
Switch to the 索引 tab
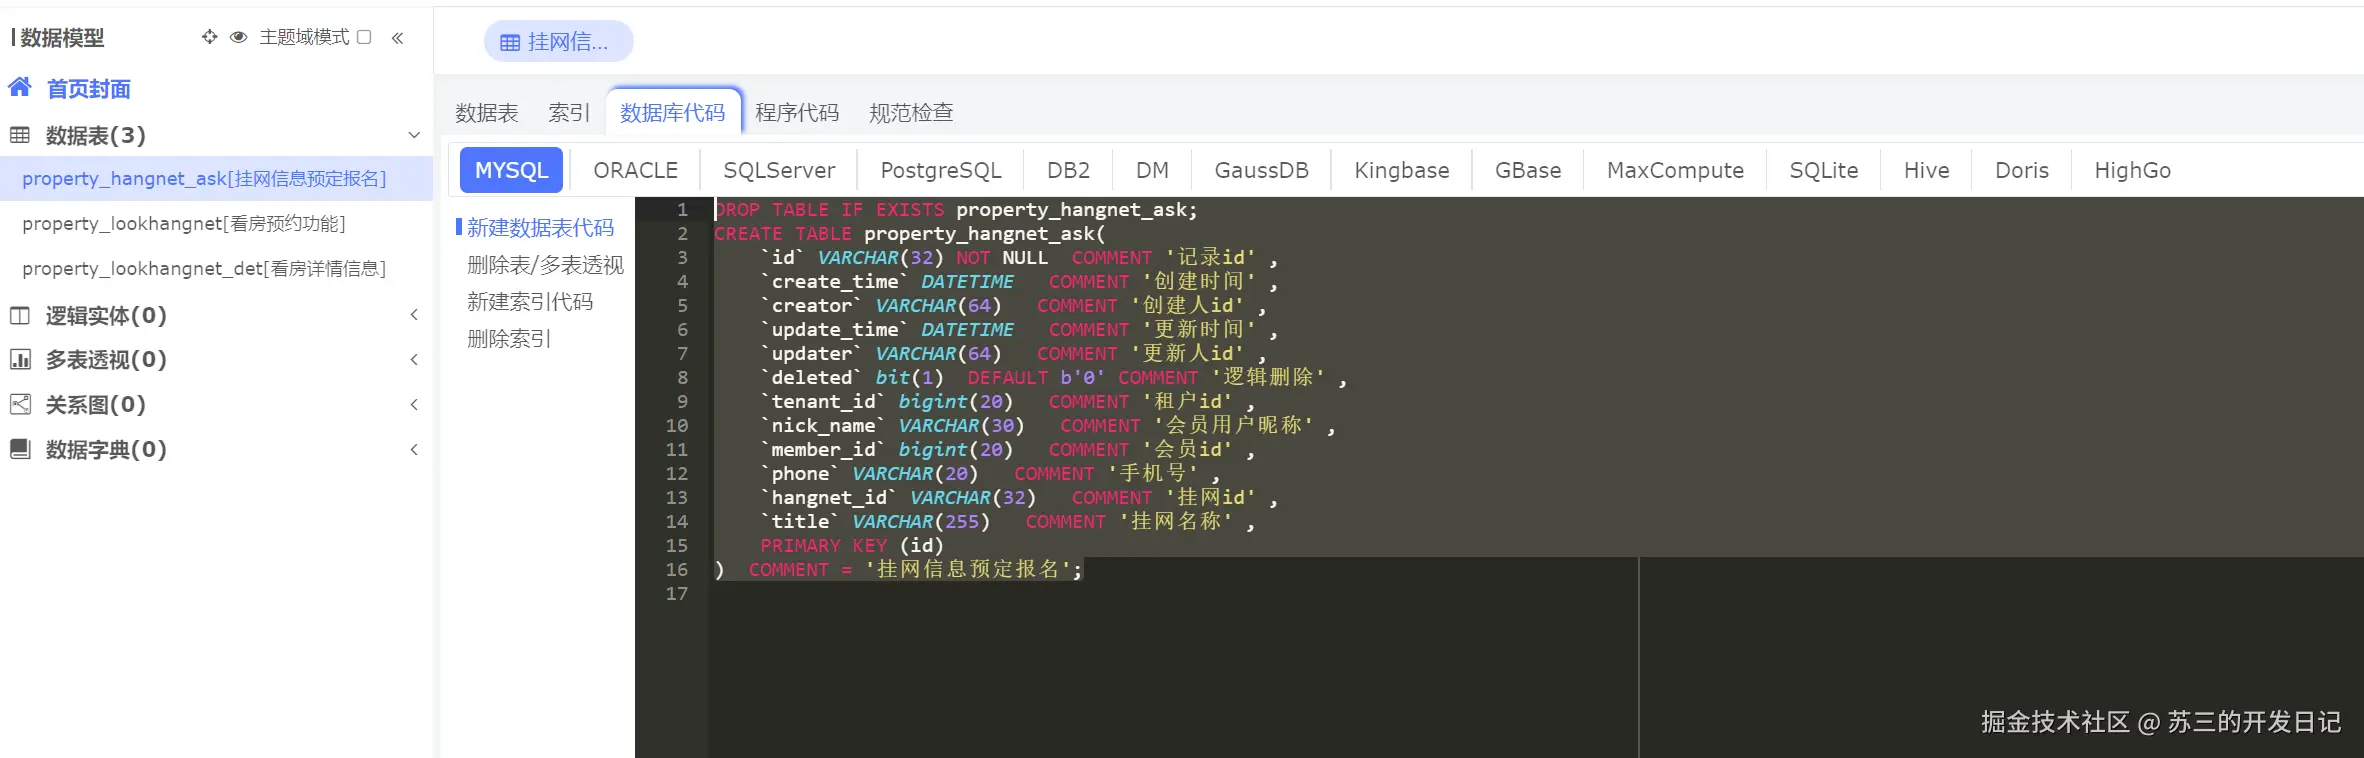[569, 113]
